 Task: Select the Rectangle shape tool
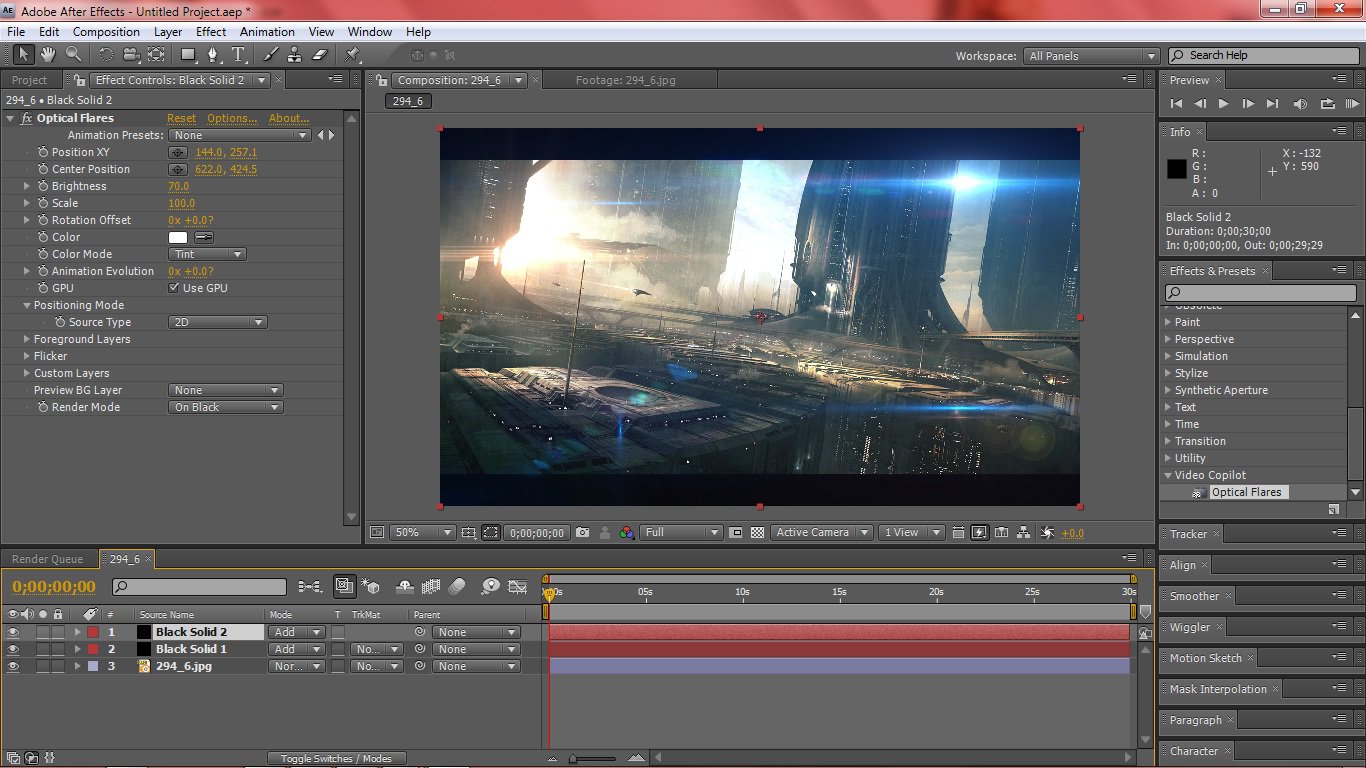pos(187,55)
